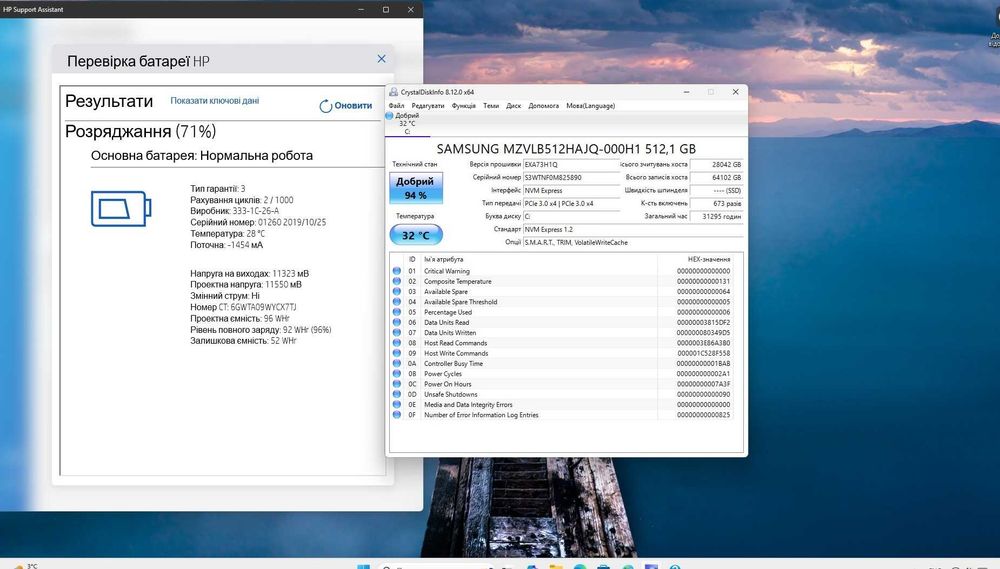Click the battery icon in HP battery check
The width and height of the screenshot is (1000, 569).
click(121, 209)
